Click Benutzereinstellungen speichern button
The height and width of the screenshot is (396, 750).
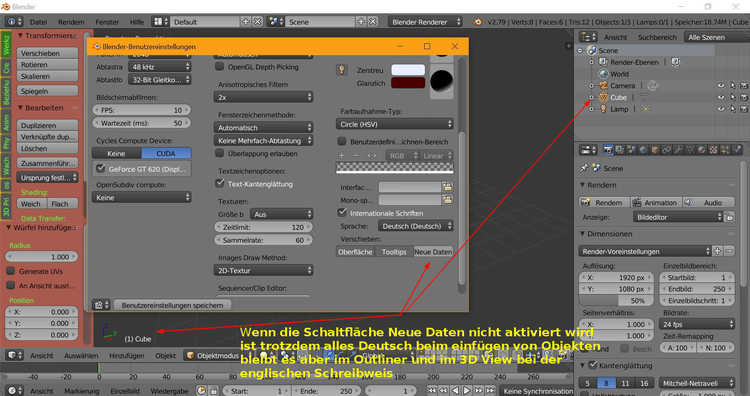pyautogui.click(x=172, y=305)
